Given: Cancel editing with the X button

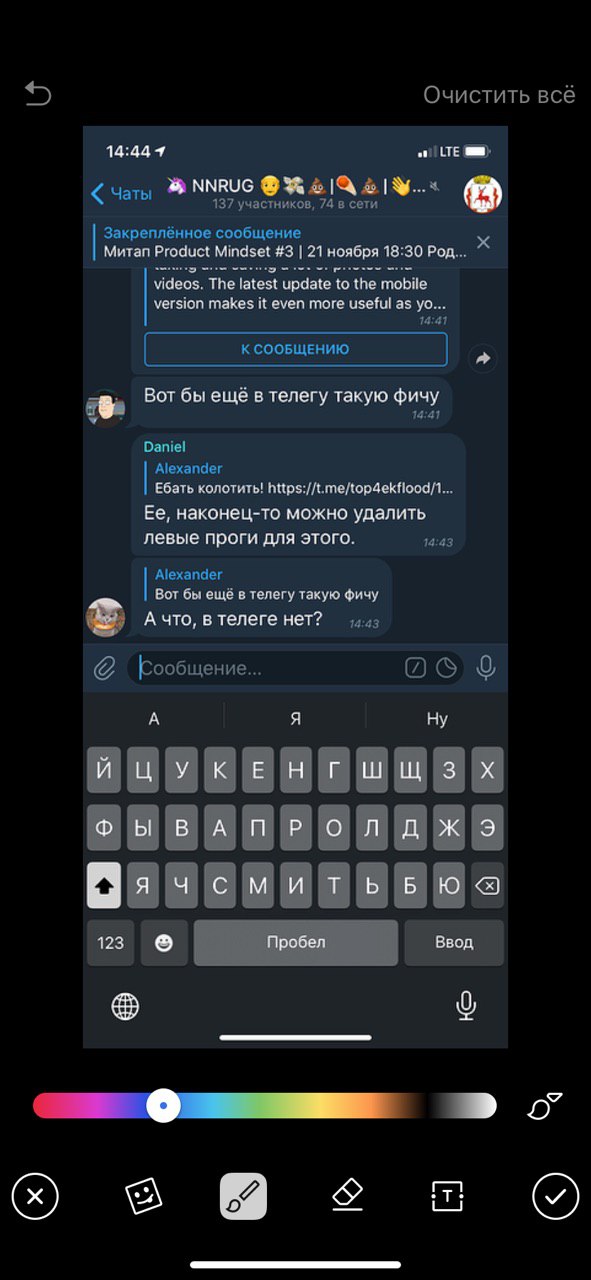Looking at the screenshot, I should (35, 1195).
